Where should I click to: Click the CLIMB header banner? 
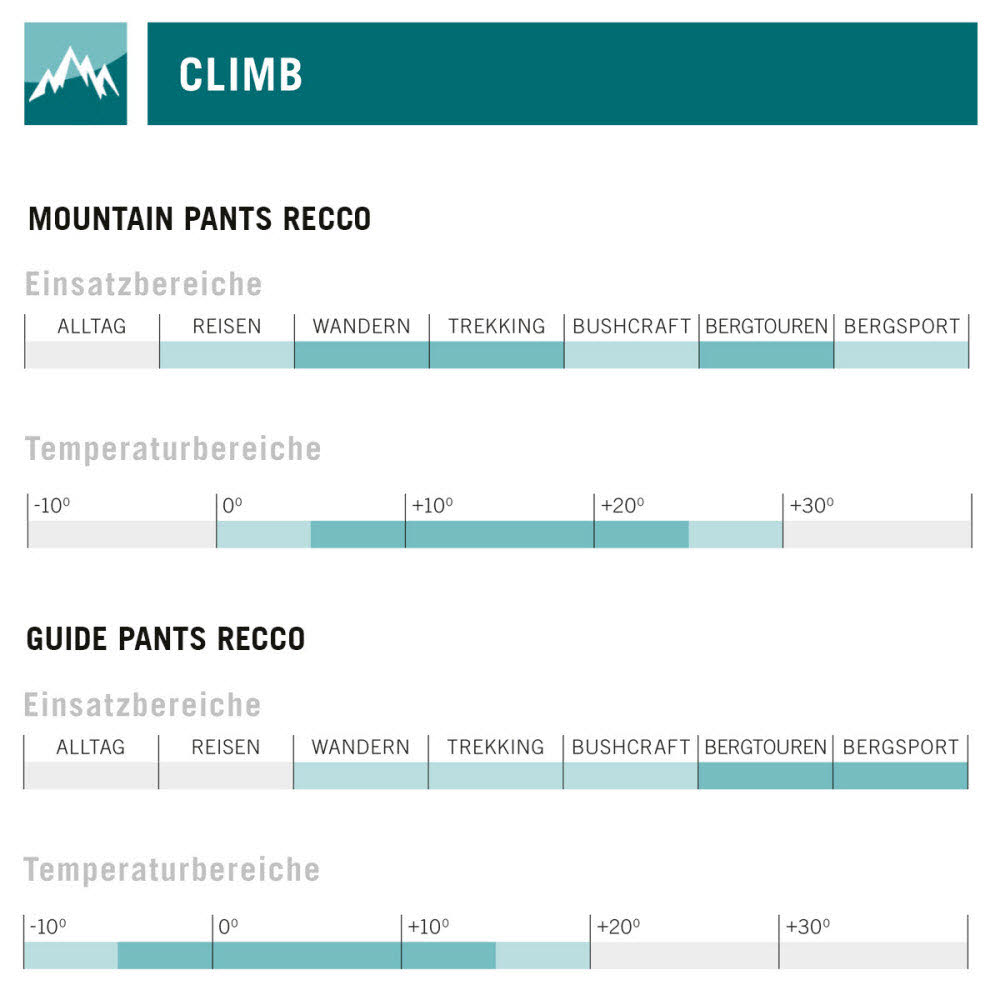[x=561, y=73]
